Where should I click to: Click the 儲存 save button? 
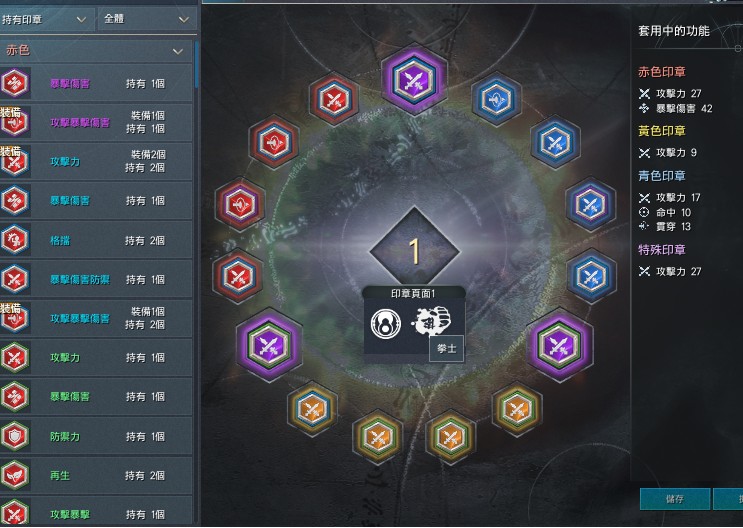pyautogui.click(x=675, y=499)
